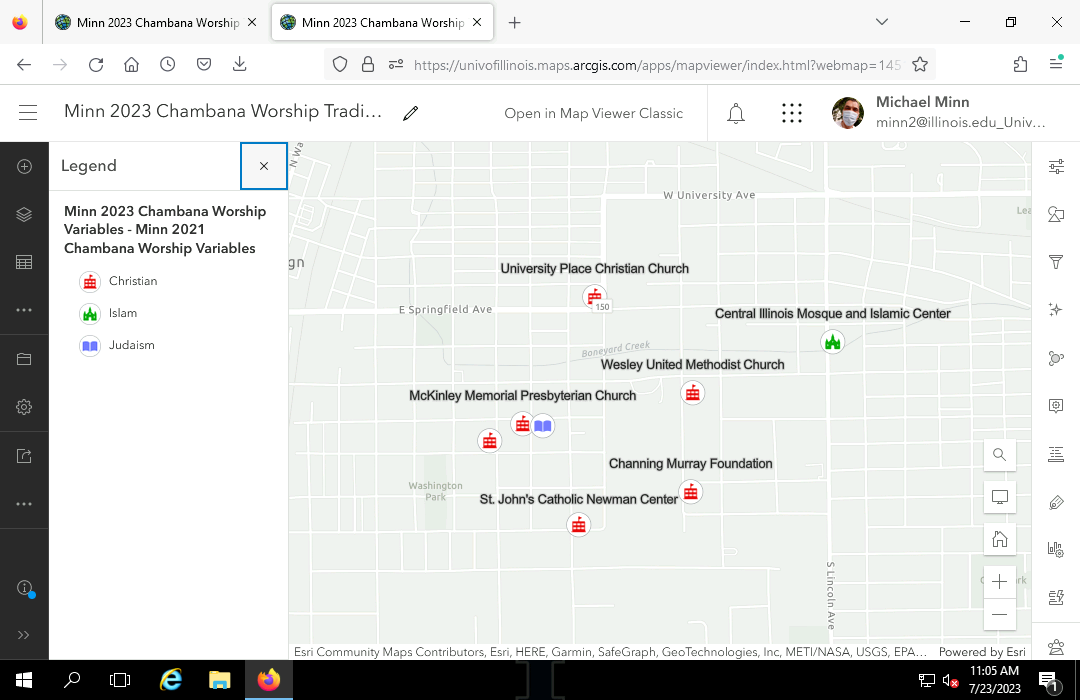The width and height of the screenshot is (1080, 700).
Task: Open the Tables panel icon
Action: point(24,262)
